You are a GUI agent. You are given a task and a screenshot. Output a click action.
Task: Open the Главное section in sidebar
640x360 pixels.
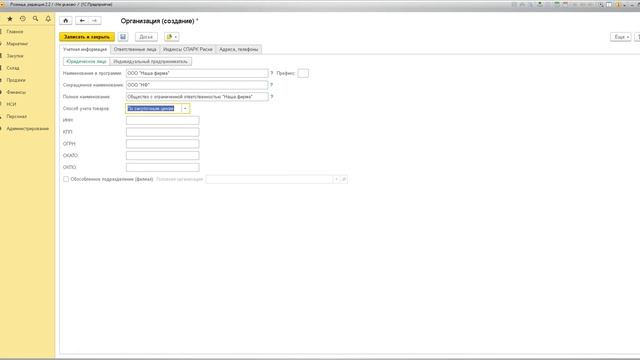15,31
